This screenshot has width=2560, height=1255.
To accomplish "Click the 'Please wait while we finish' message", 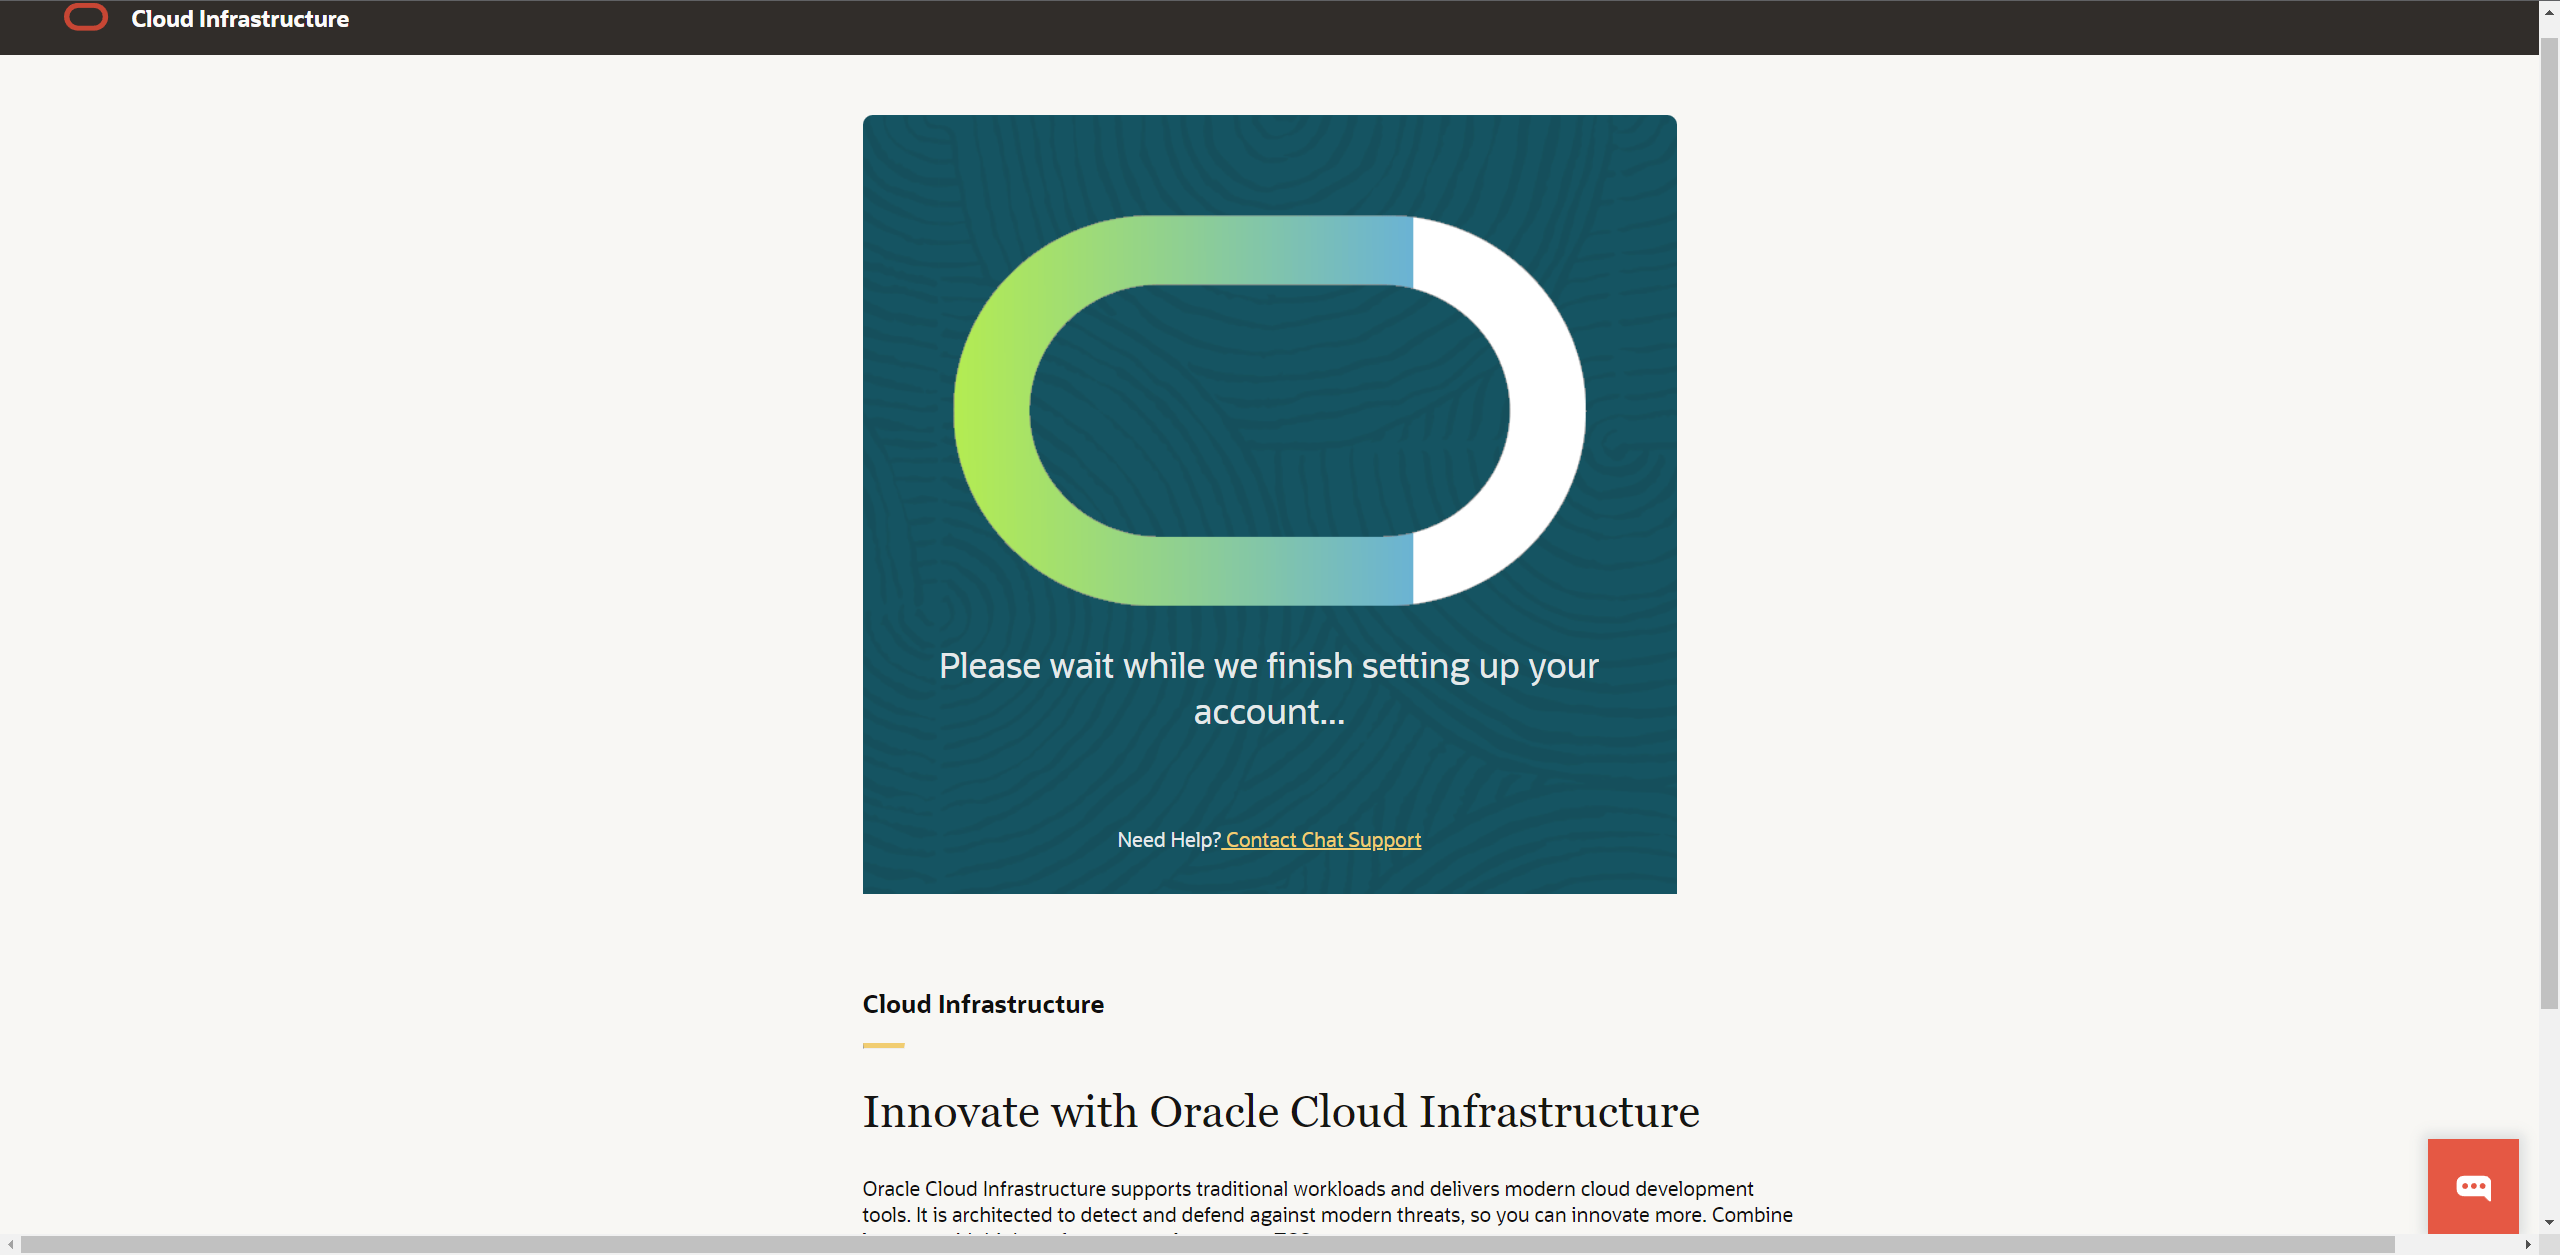I will tap(1269, 688).
